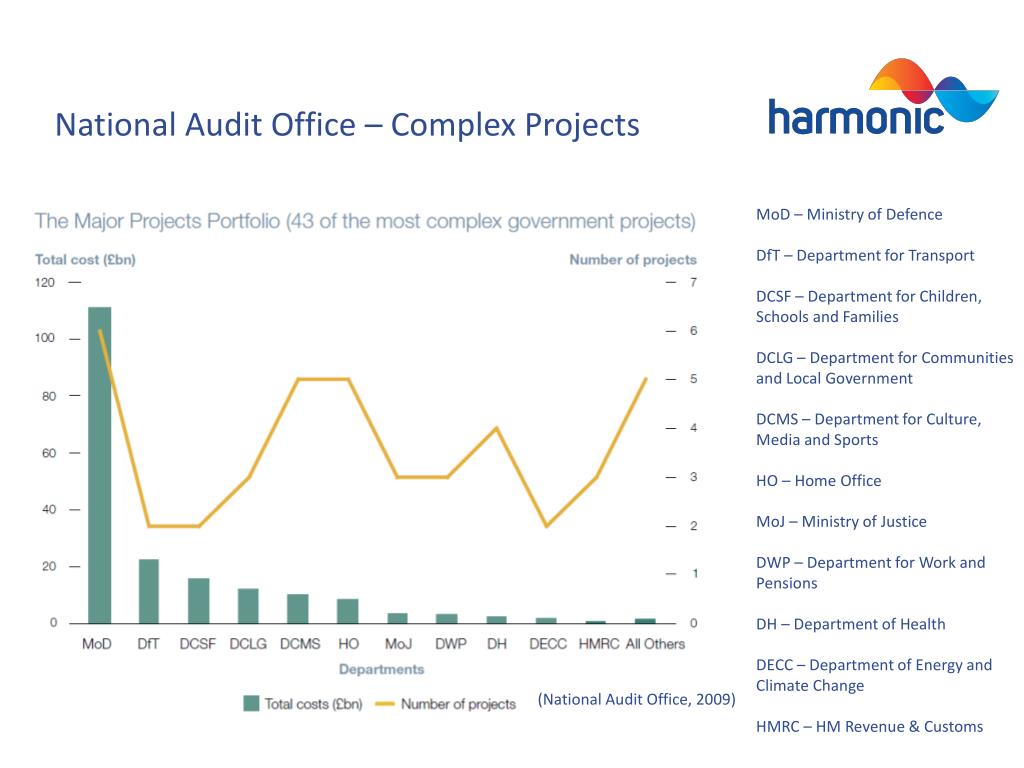Click the yellow Number of projects legend line
Screen dimensions: 1024x768
385,704
